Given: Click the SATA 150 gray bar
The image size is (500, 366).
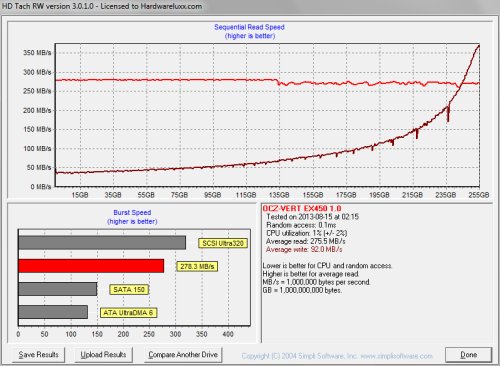Looking at the screenshot, I should (58, 289).
